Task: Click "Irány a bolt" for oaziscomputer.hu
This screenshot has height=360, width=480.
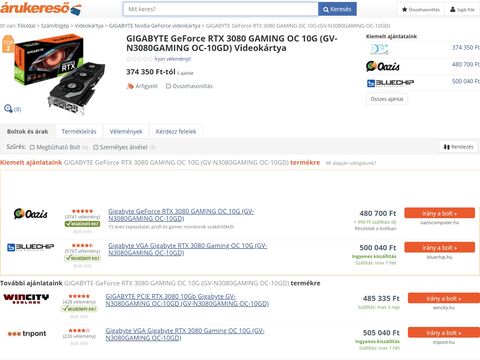Action: tap(440, 213)
